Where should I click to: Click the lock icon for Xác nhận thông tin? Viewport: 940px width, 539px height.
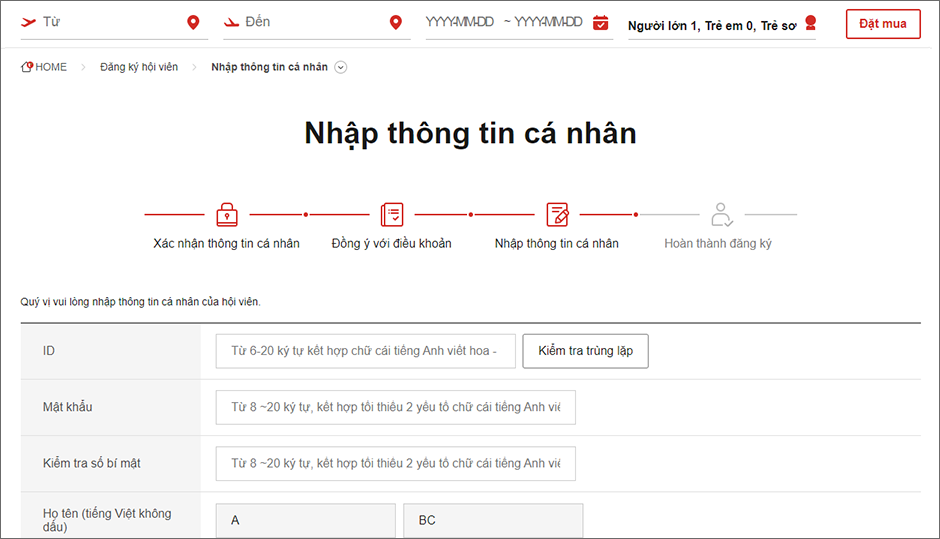(x=227, y=214)
